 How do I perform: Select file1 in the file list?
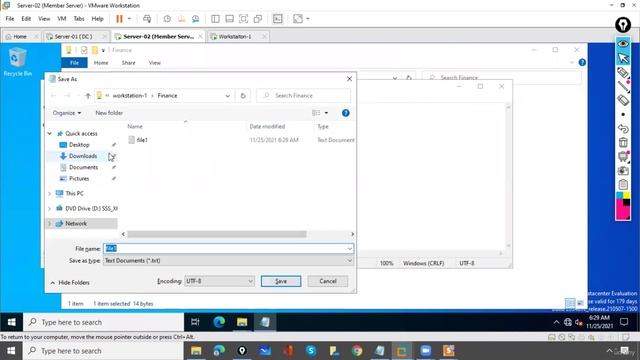pos(142,140)
